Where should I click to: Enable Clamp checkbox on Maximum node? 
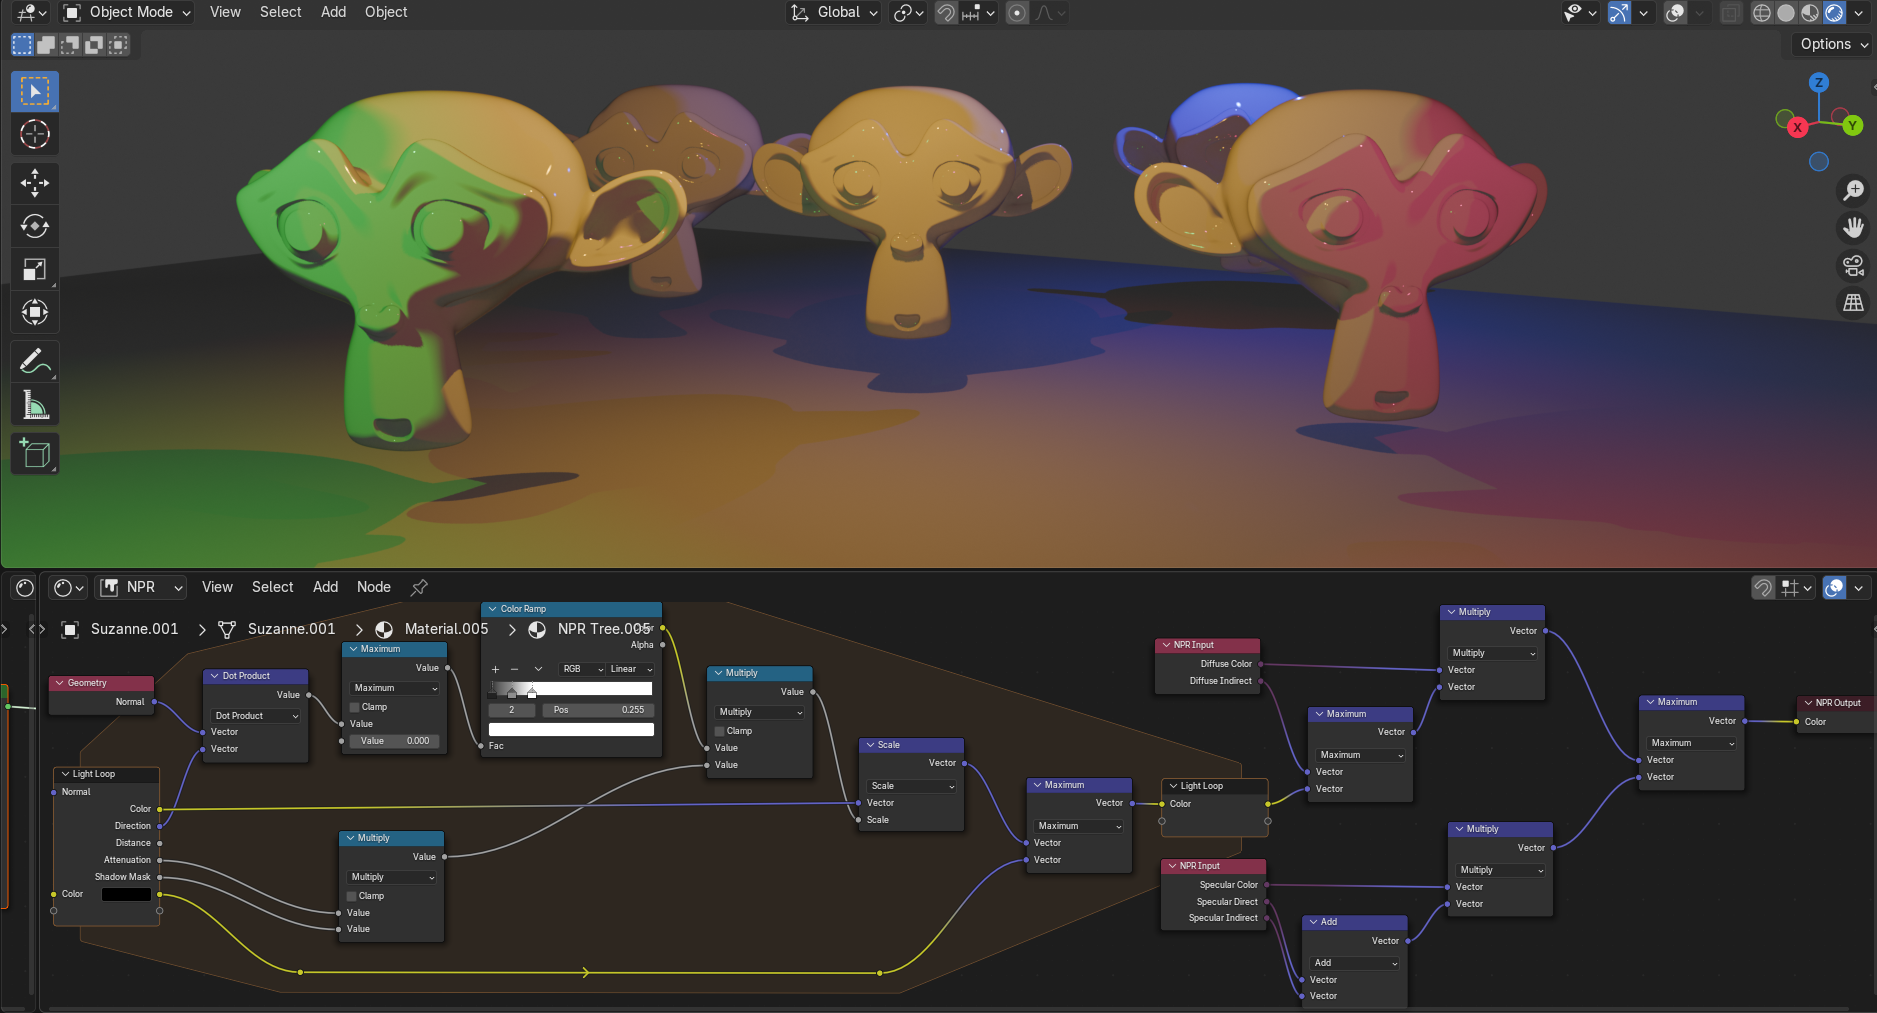[354, 707]
